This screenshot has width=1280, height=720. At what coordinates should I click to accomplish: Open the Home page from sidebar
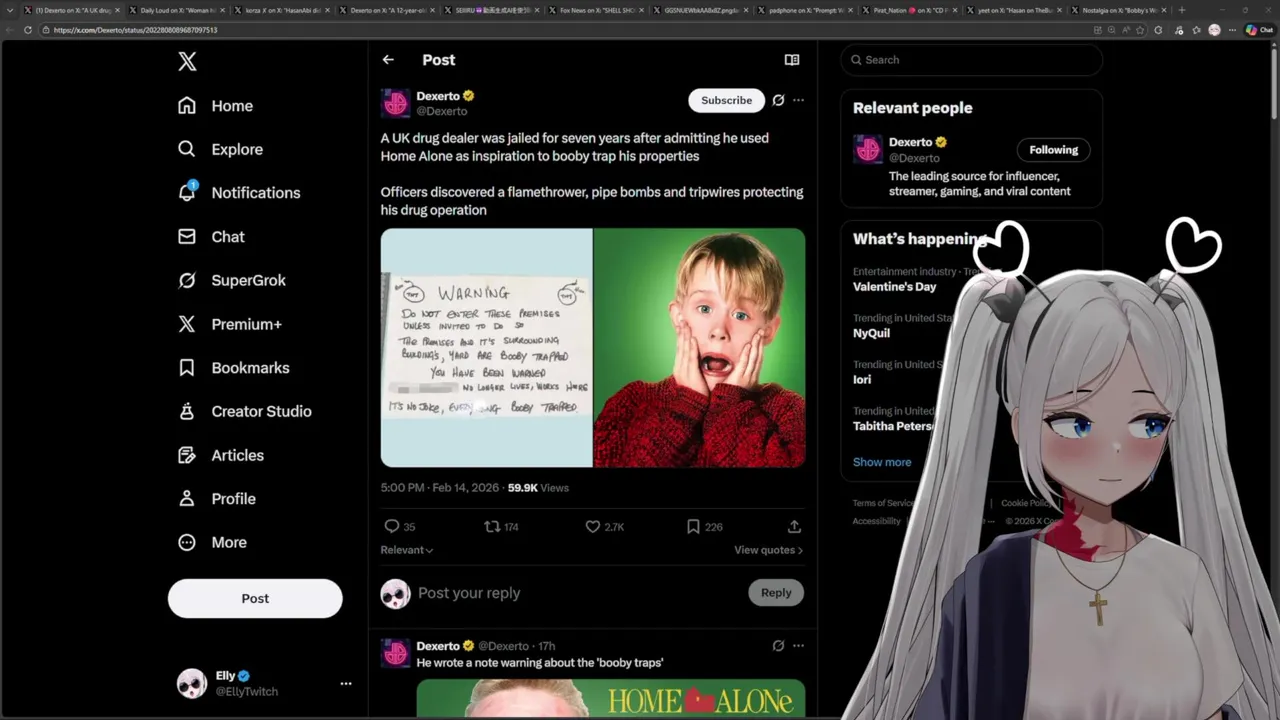[x=215, y=106]
